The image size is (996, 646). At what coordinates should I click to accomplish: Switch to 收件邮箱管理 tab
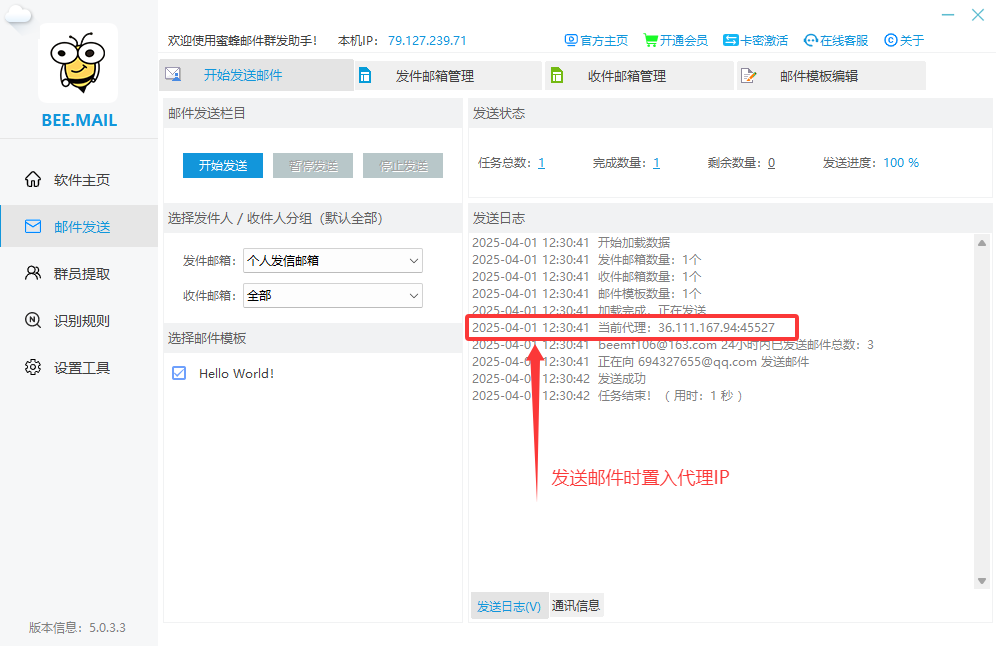pos(640,76)
